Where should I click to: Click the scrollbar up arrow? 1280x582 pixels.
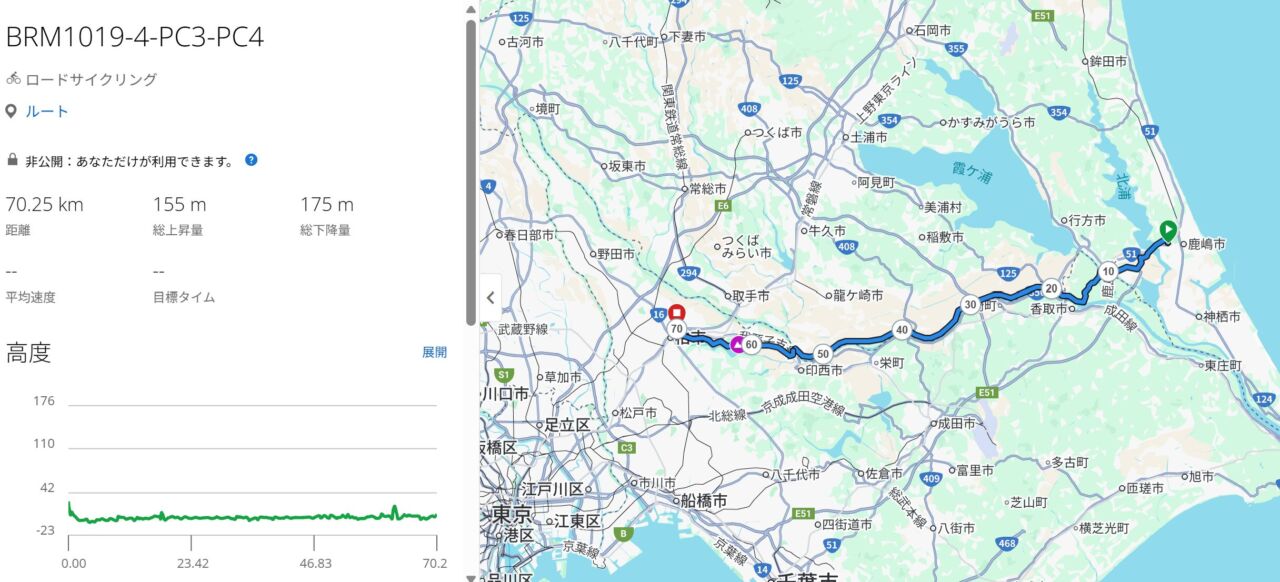click(x=471, y=8)
